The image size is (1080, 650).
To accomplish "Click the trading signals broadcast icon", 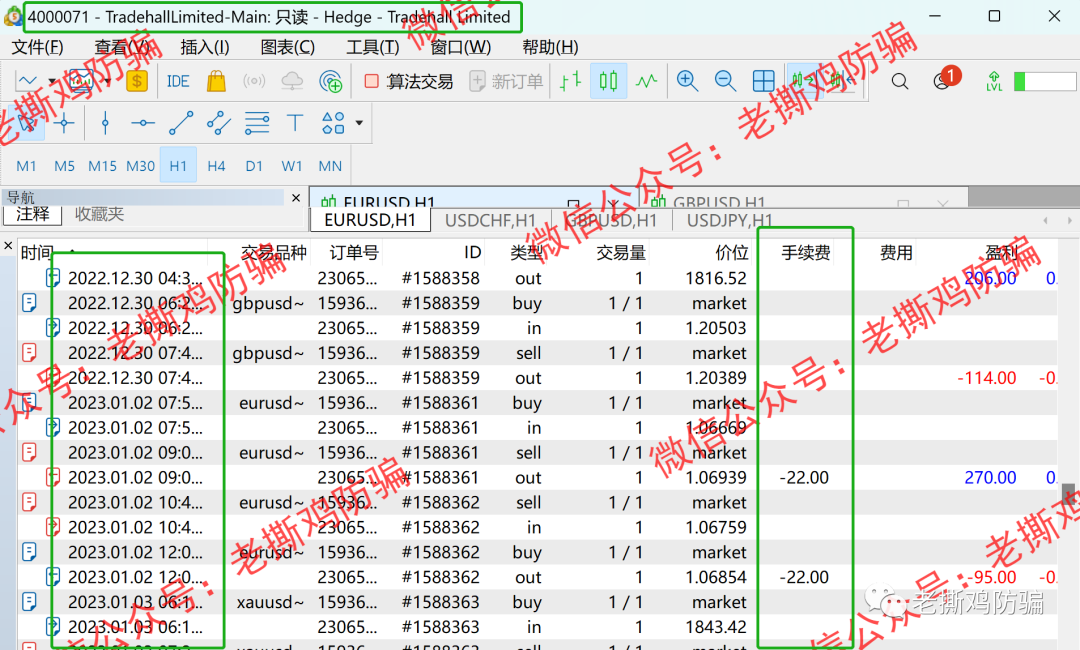I will tap(254, 81).
